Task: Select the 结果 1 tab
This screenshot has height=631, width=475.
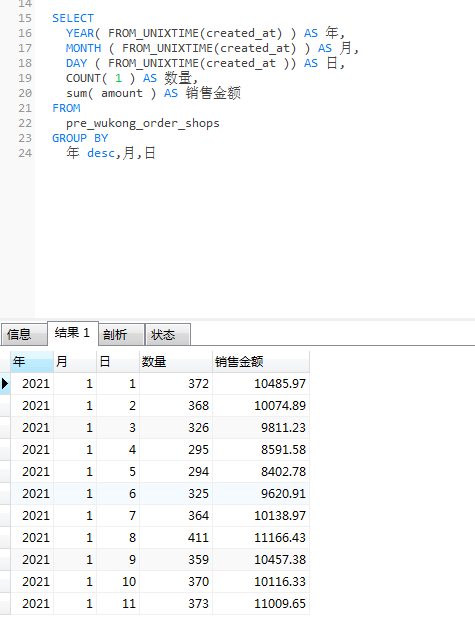Action: tap(73, 333)
